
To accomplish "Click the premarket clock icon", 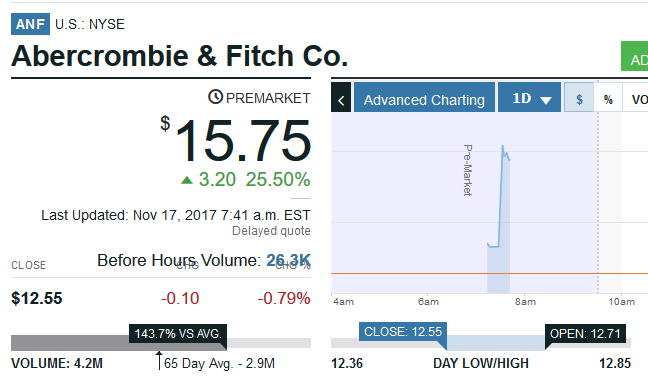I will coord(215,97).
